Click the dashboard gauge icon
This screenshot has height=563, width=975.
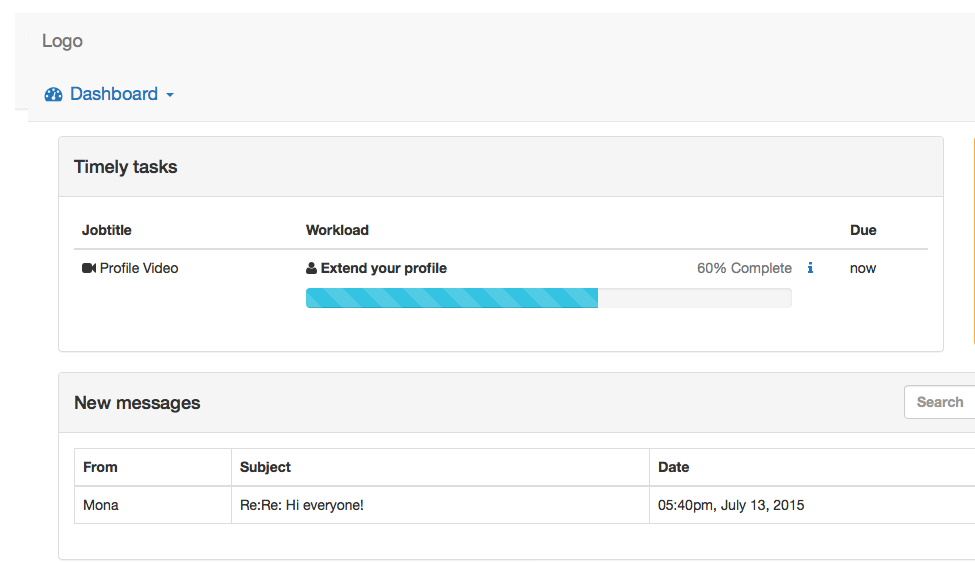click(53, 95)
